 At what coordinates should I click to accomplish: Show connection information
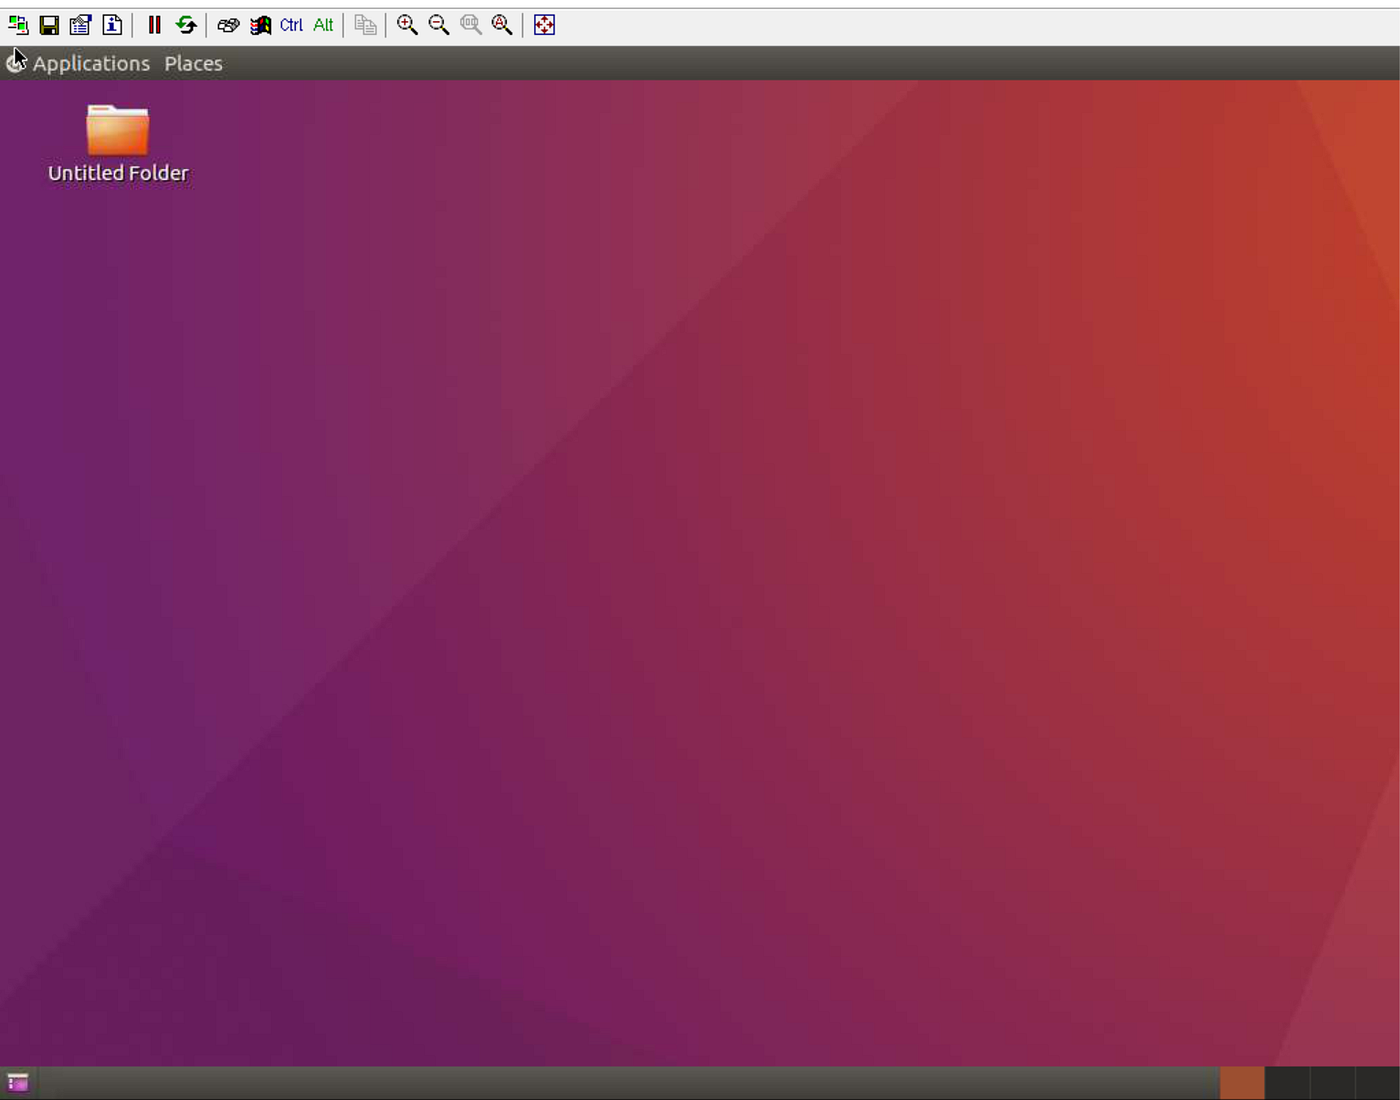click(x=112, y=25)
